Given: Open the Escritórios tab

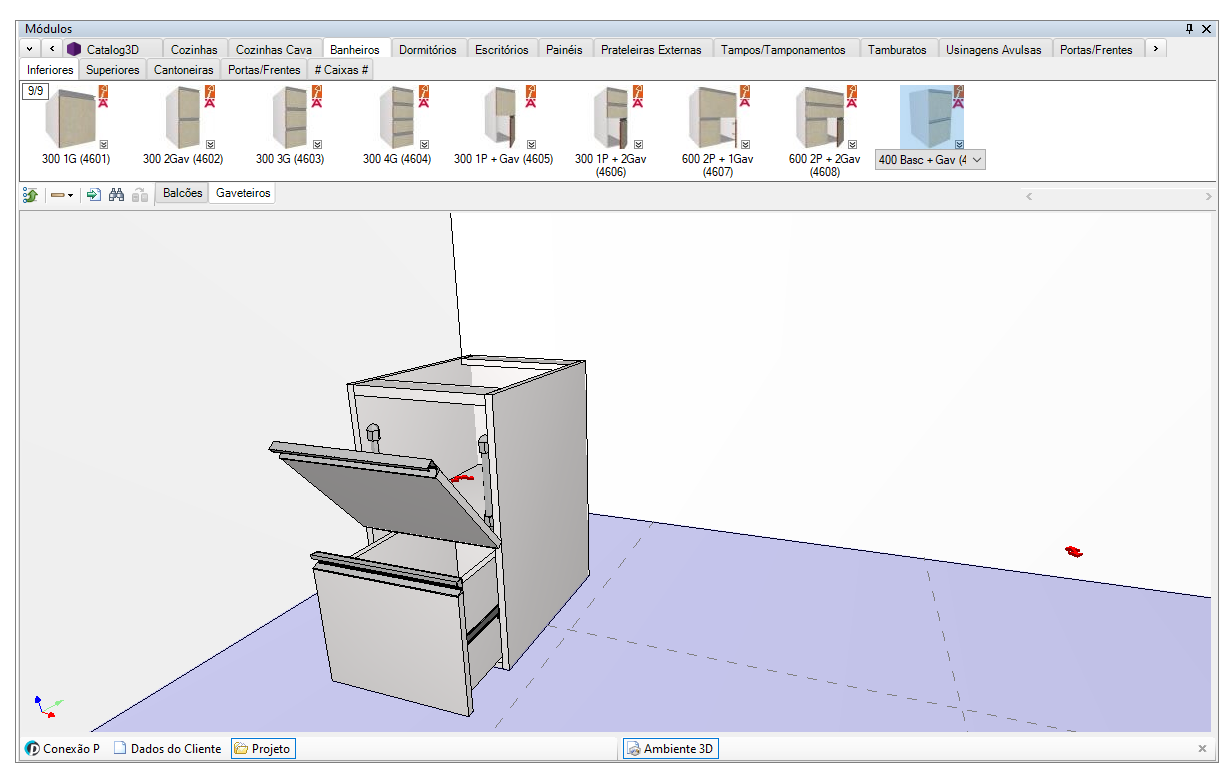Looking at the screenshot, I should pos(502,49).
